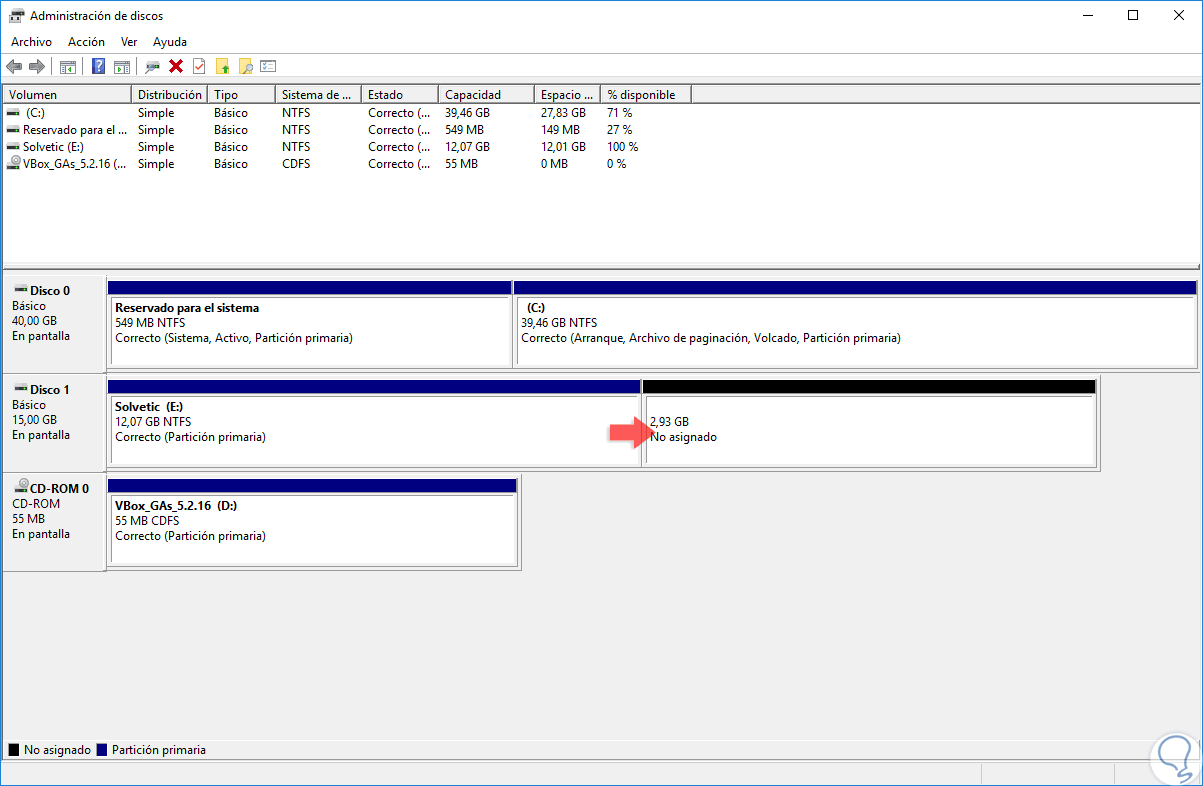Open the Archivo menu
This screenshot has height=786, width=1203.
click(x=31, y=42)
